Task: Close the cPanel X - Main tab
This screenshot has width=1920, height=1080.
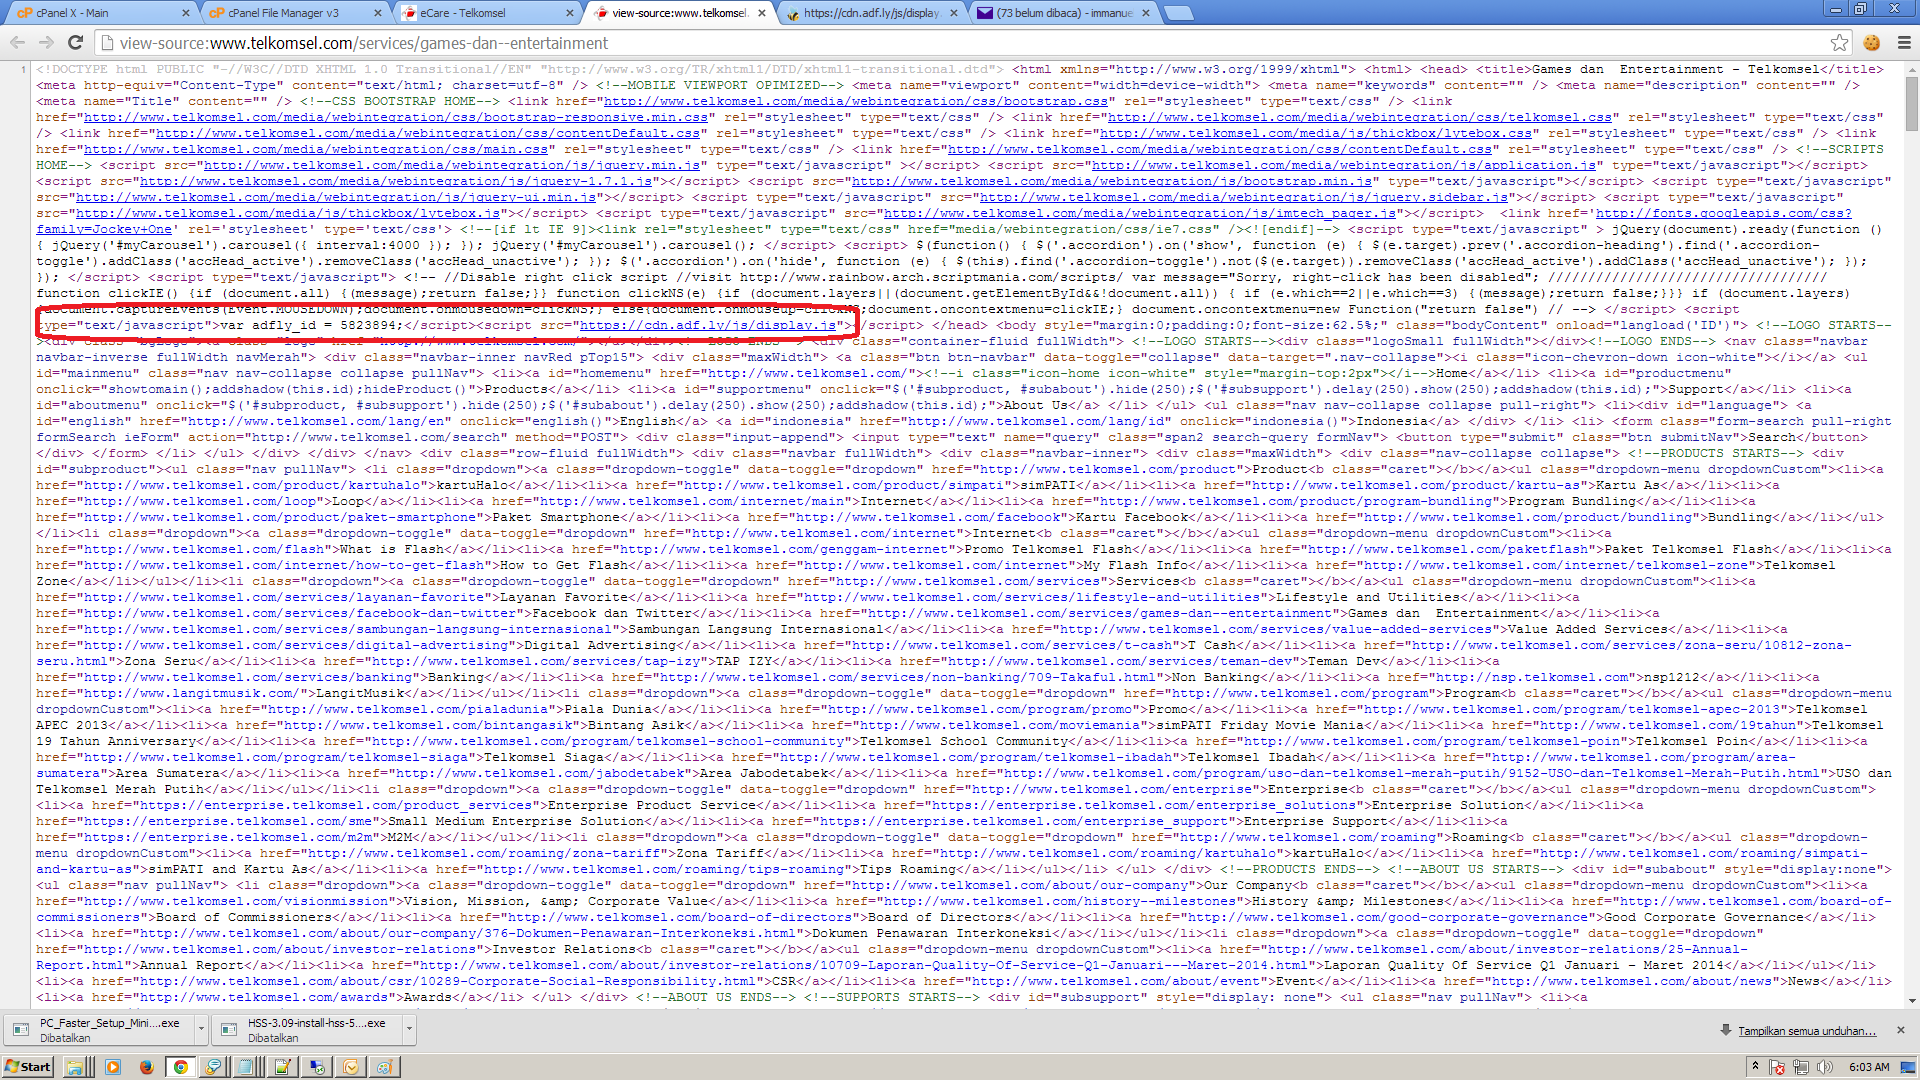Action: coord(186,13)
